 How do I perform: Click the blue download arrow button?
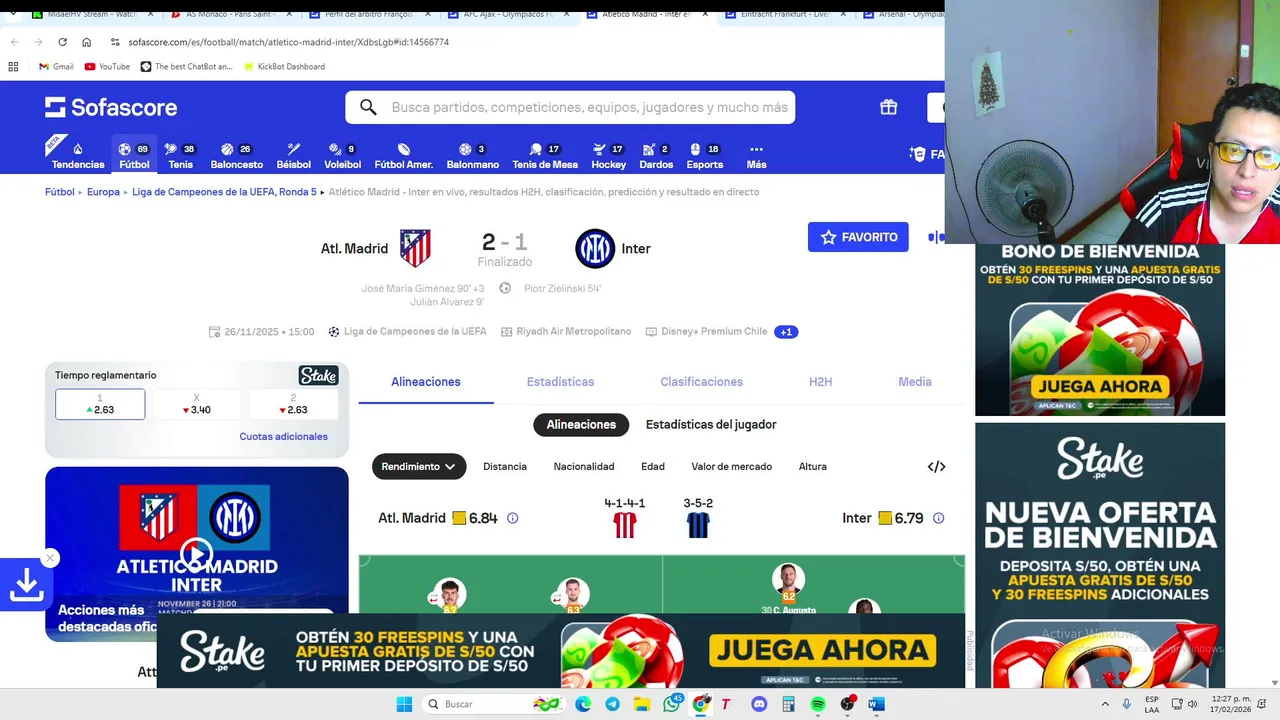pos(26,585)
